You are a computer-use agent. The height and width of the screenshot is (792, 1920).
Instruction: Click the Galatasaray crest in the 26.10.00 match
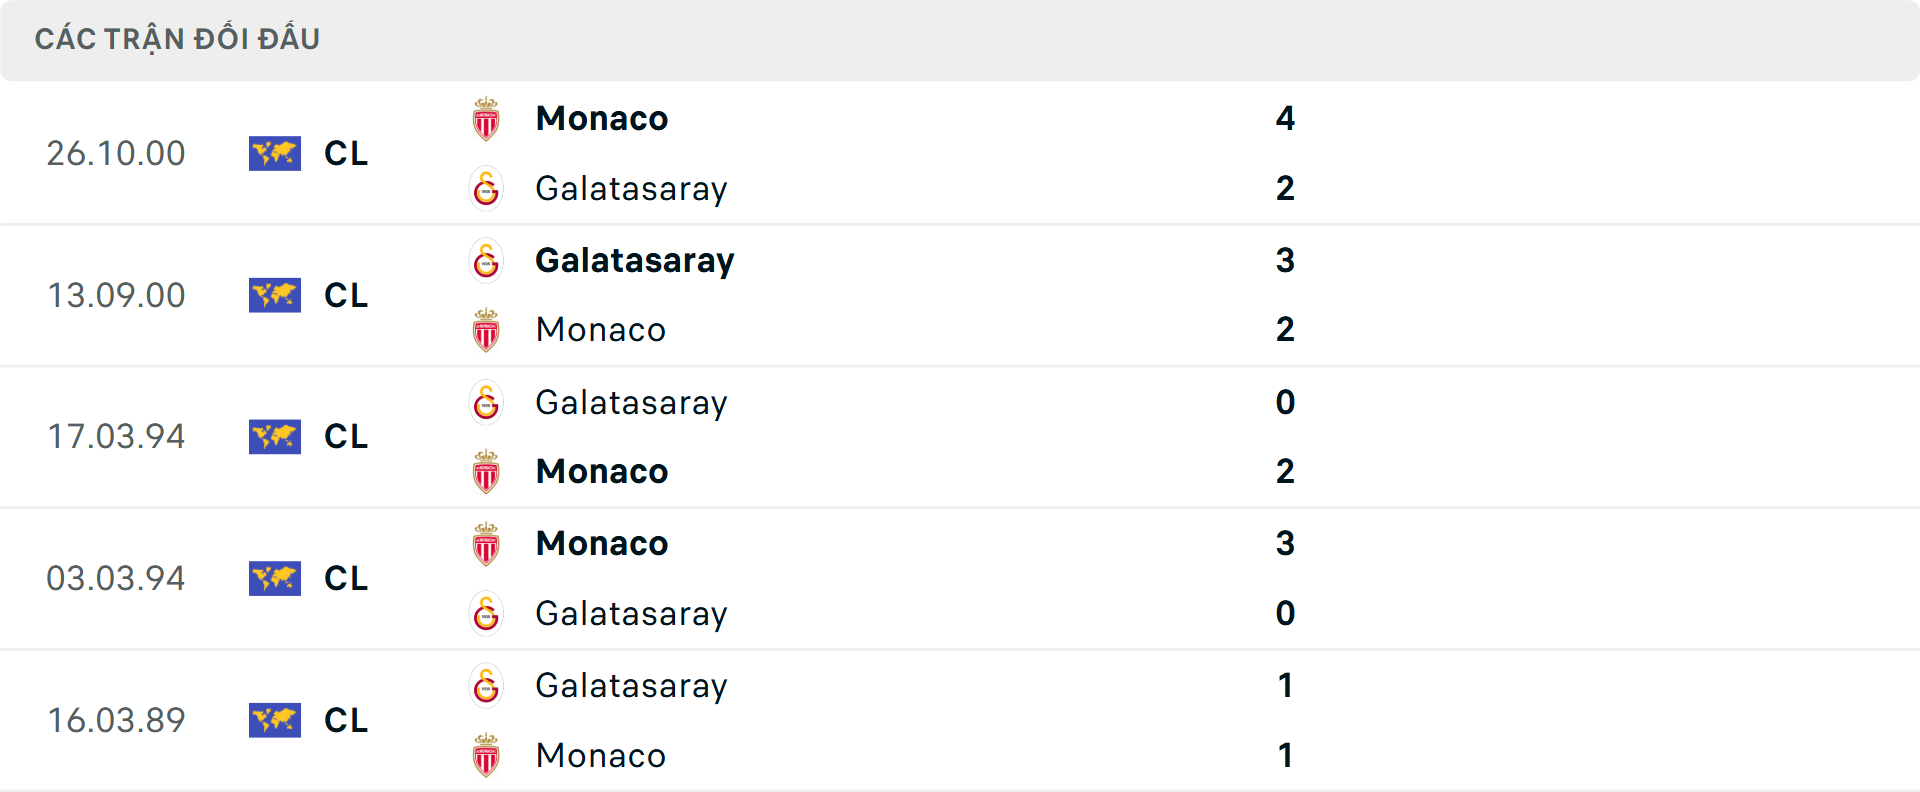[x=487, y=188]
